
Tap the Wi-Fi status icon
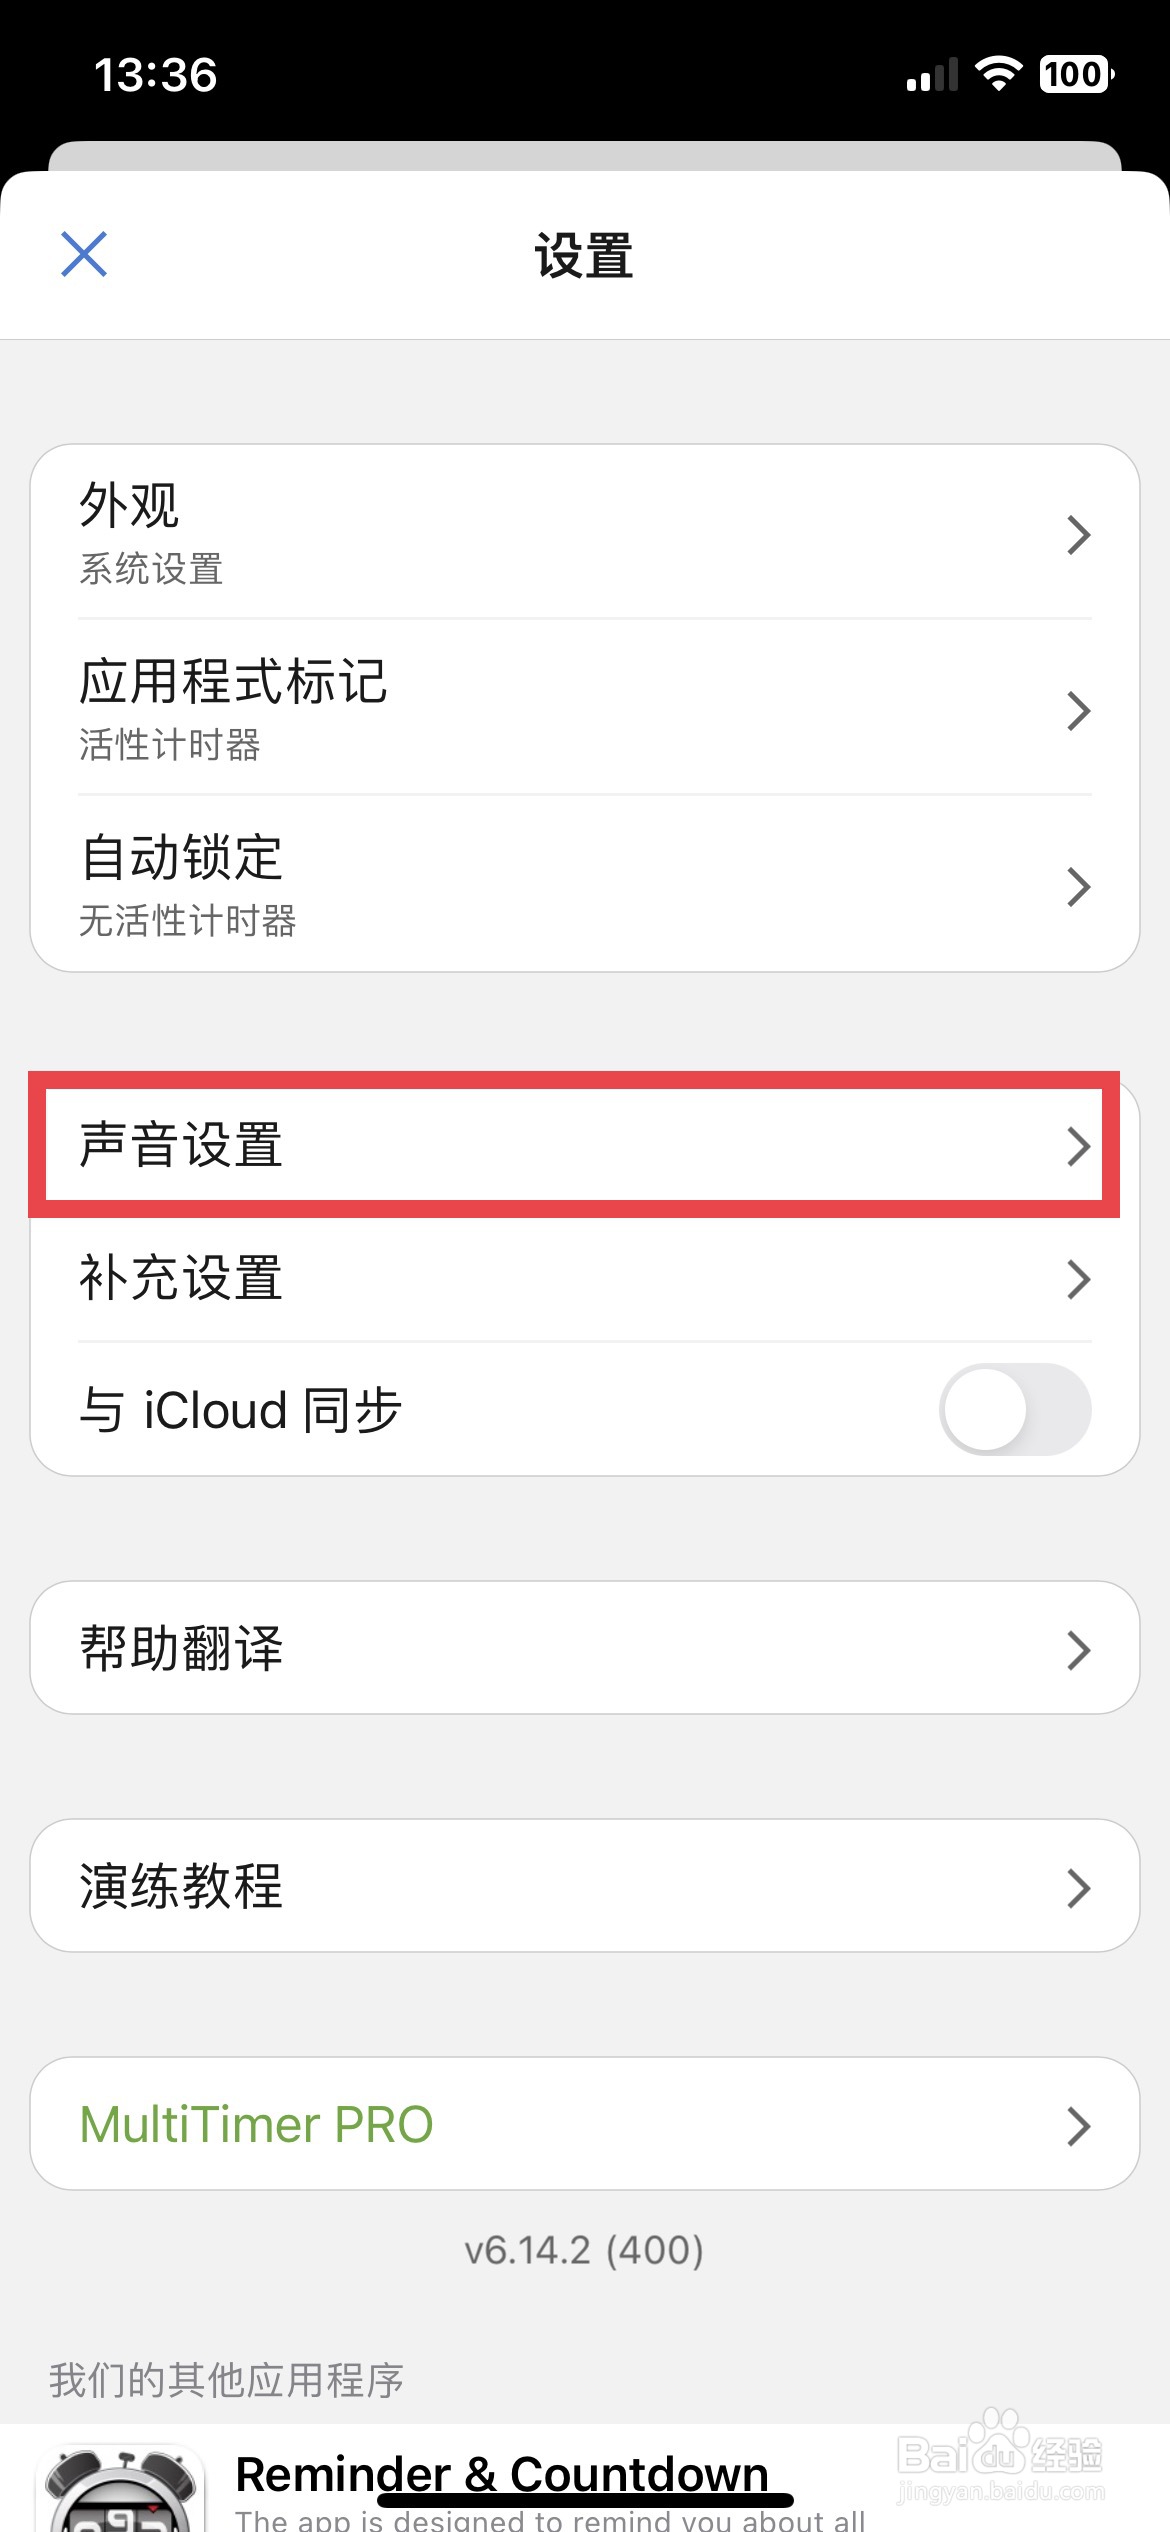[998, 74]
